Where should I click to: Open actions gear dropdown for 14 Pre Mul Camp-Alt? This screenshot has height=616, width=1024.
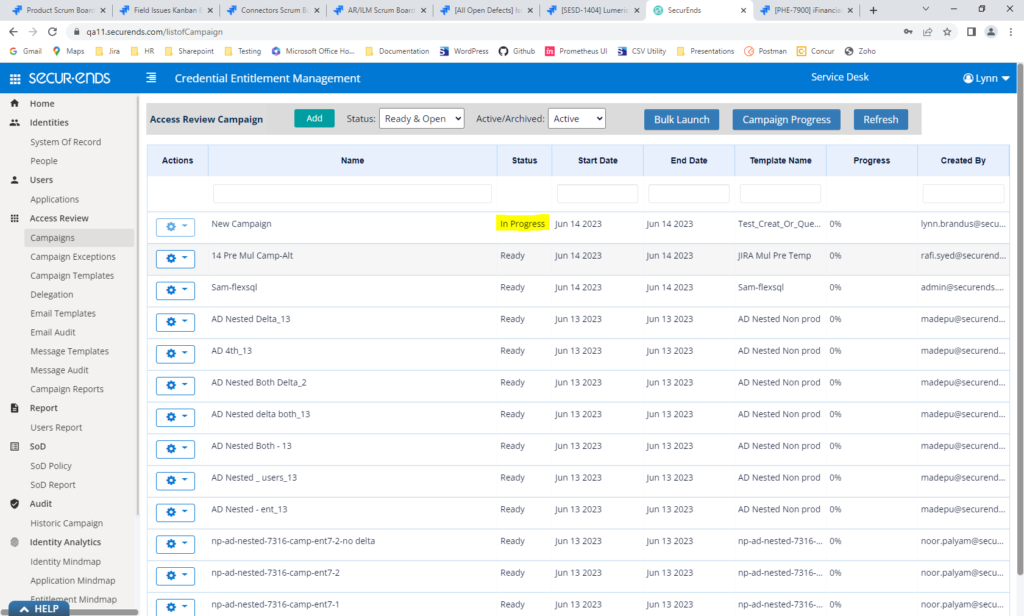click(x=175, y=258)
